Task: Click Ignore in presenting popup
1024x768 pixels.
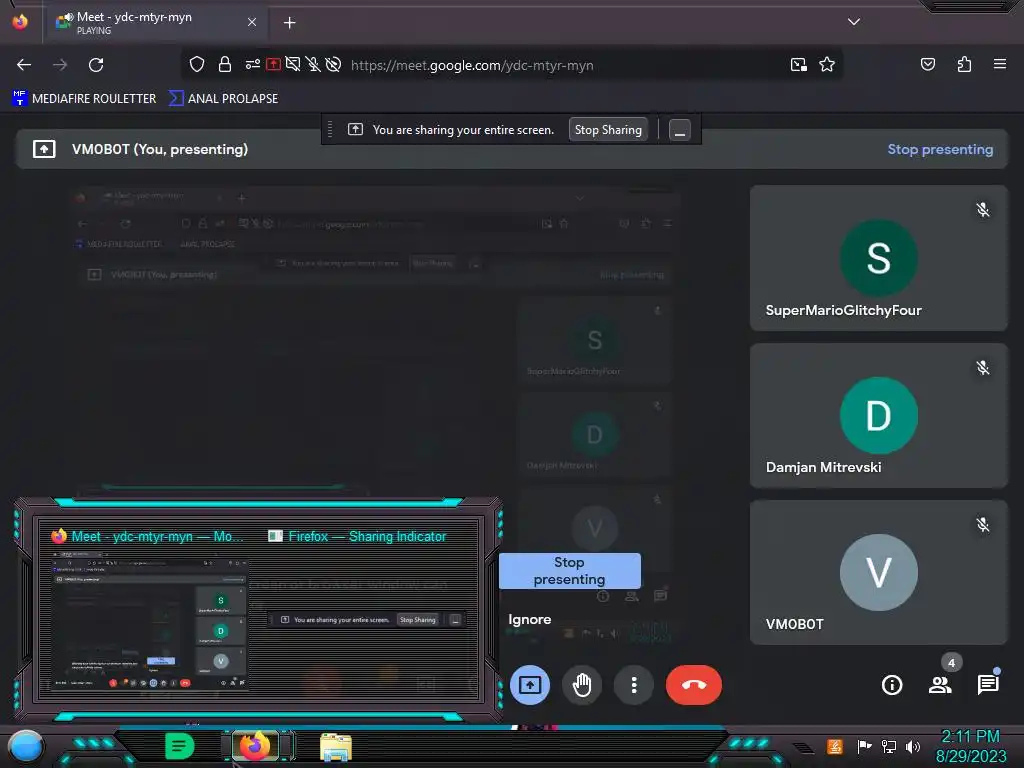Action: 530,619
